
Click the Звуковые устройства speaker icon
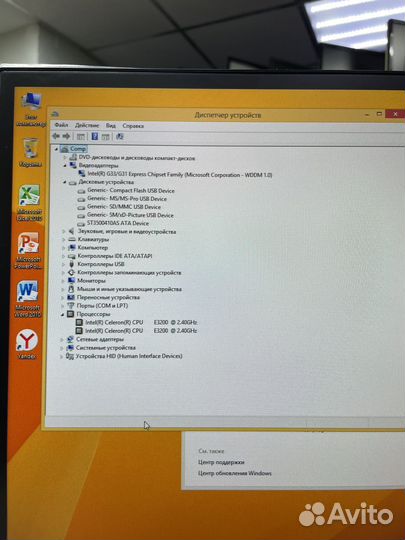point(72,231)
